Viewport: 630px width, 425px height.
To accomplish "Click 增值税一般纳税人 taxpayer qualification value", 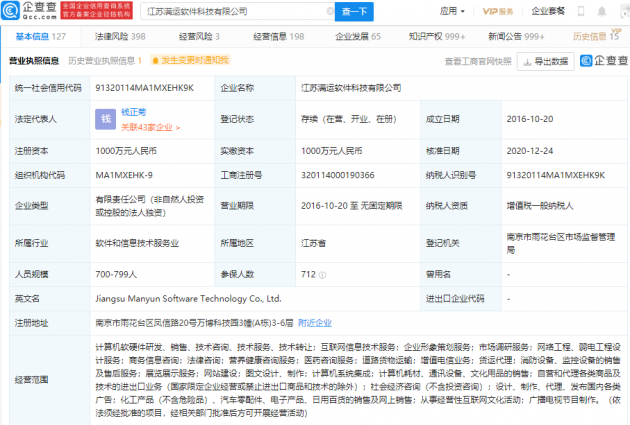I will (540, 206).
